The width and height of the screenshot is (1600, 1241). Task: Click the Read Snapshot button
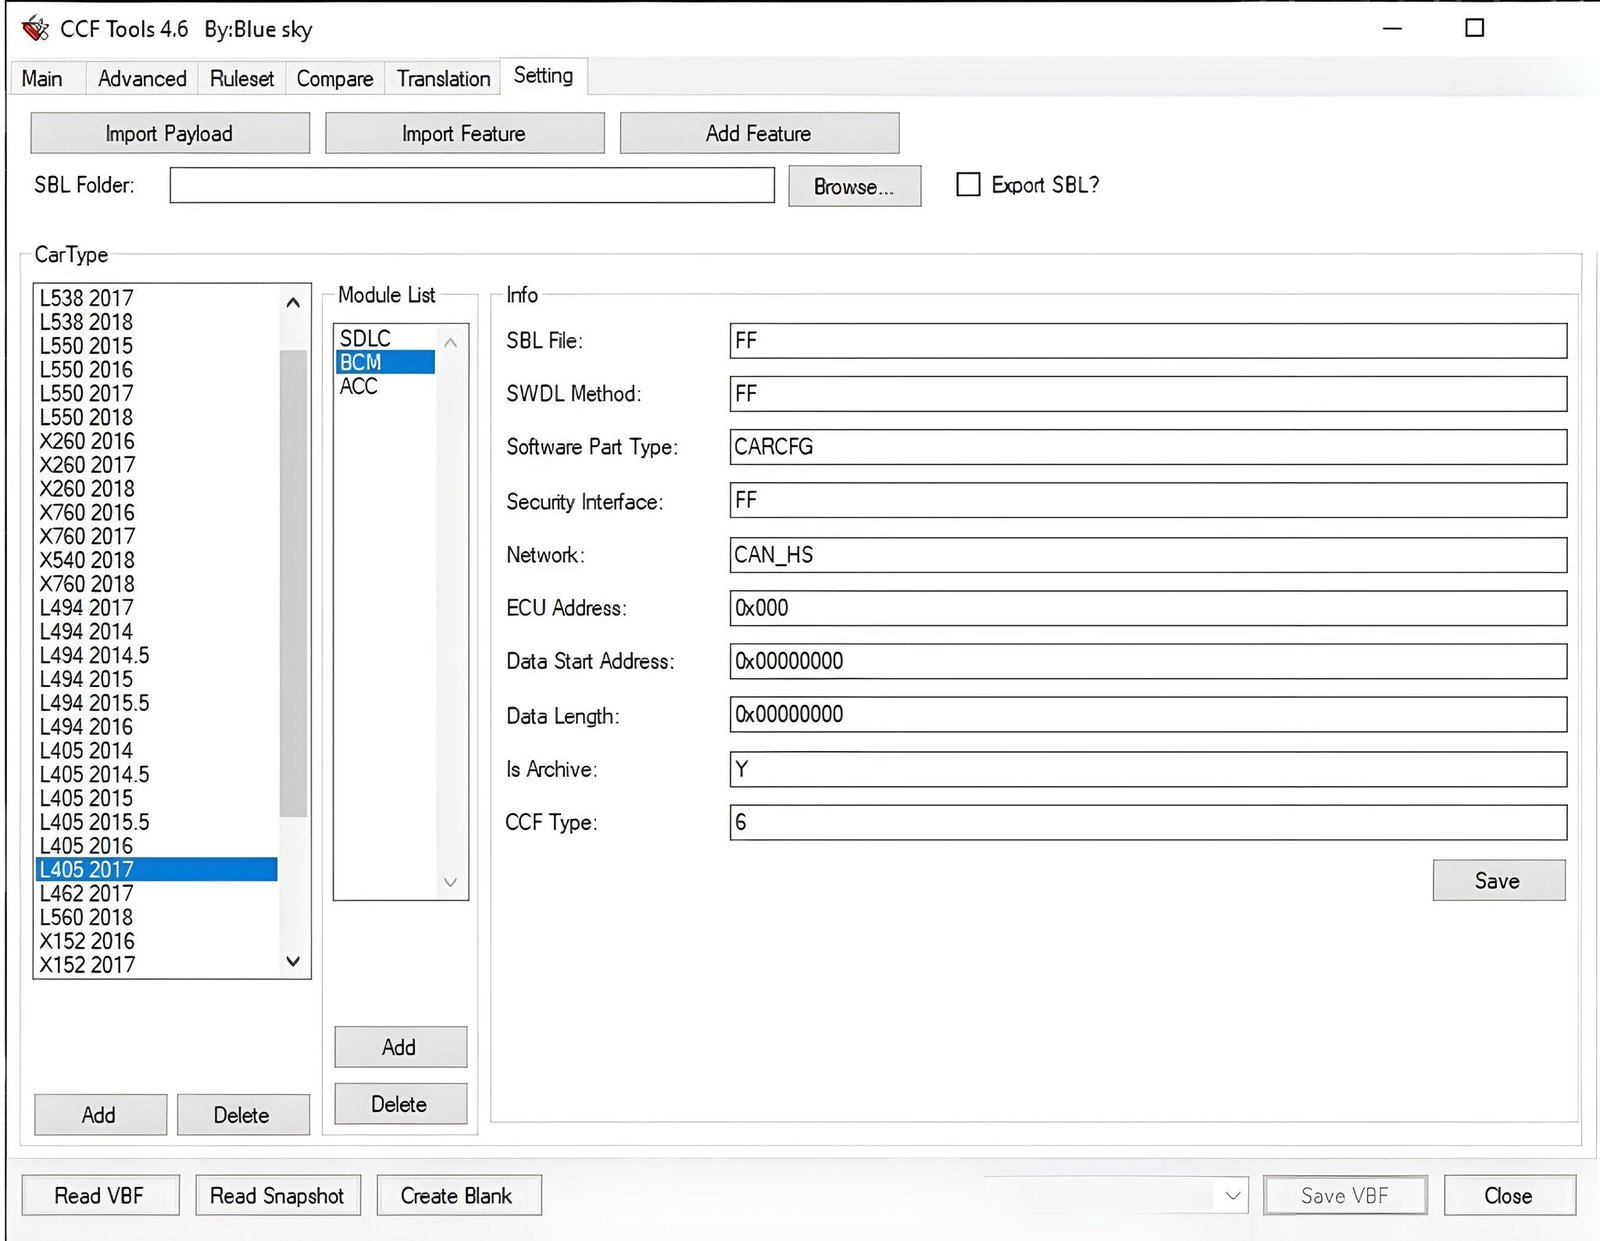click(278, 1195)
